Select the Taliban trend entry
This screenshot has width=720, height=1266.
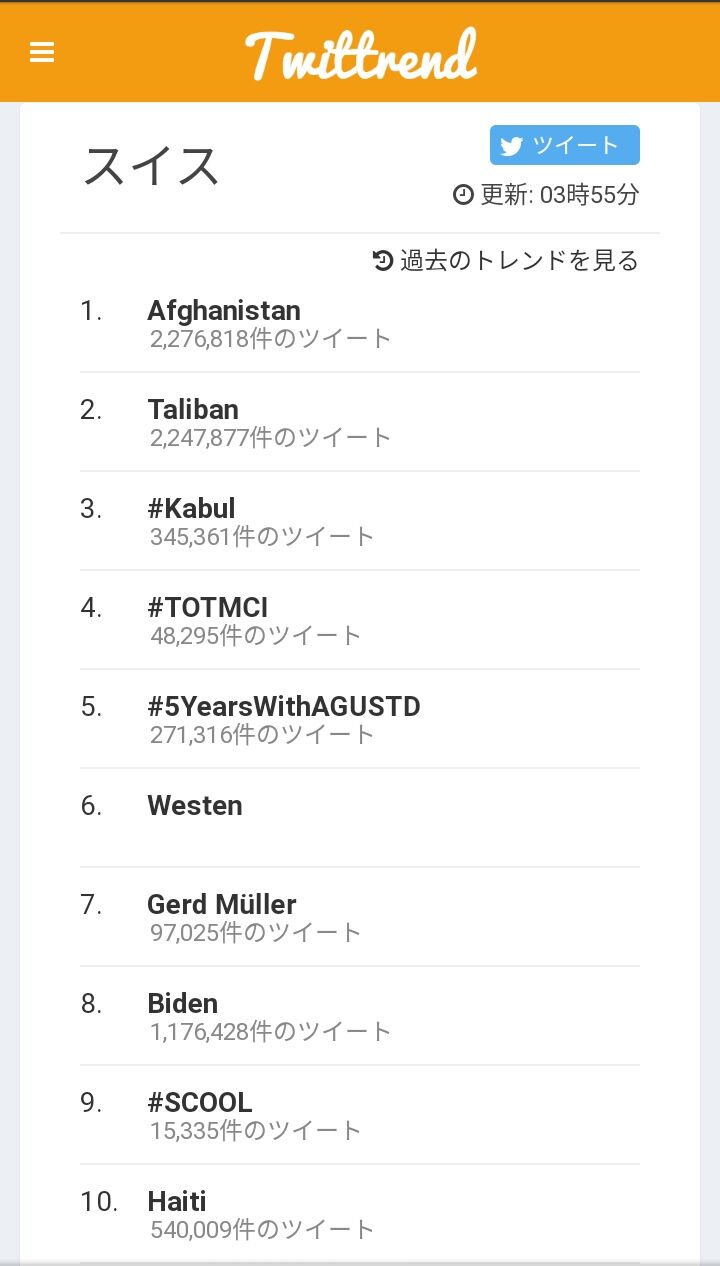193,410
